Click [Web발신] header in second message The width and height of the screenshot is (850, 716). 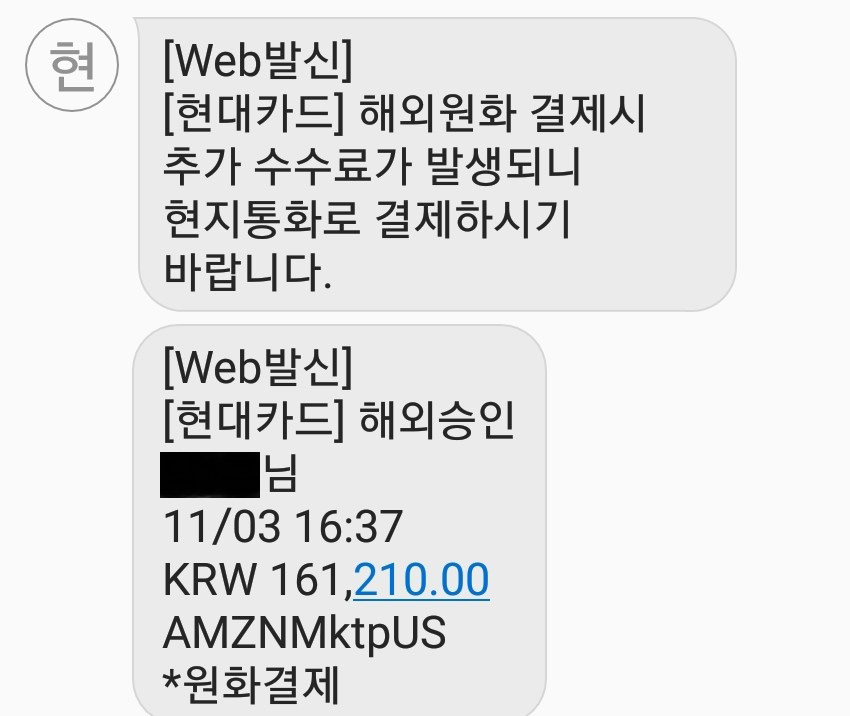pos(258,367)
